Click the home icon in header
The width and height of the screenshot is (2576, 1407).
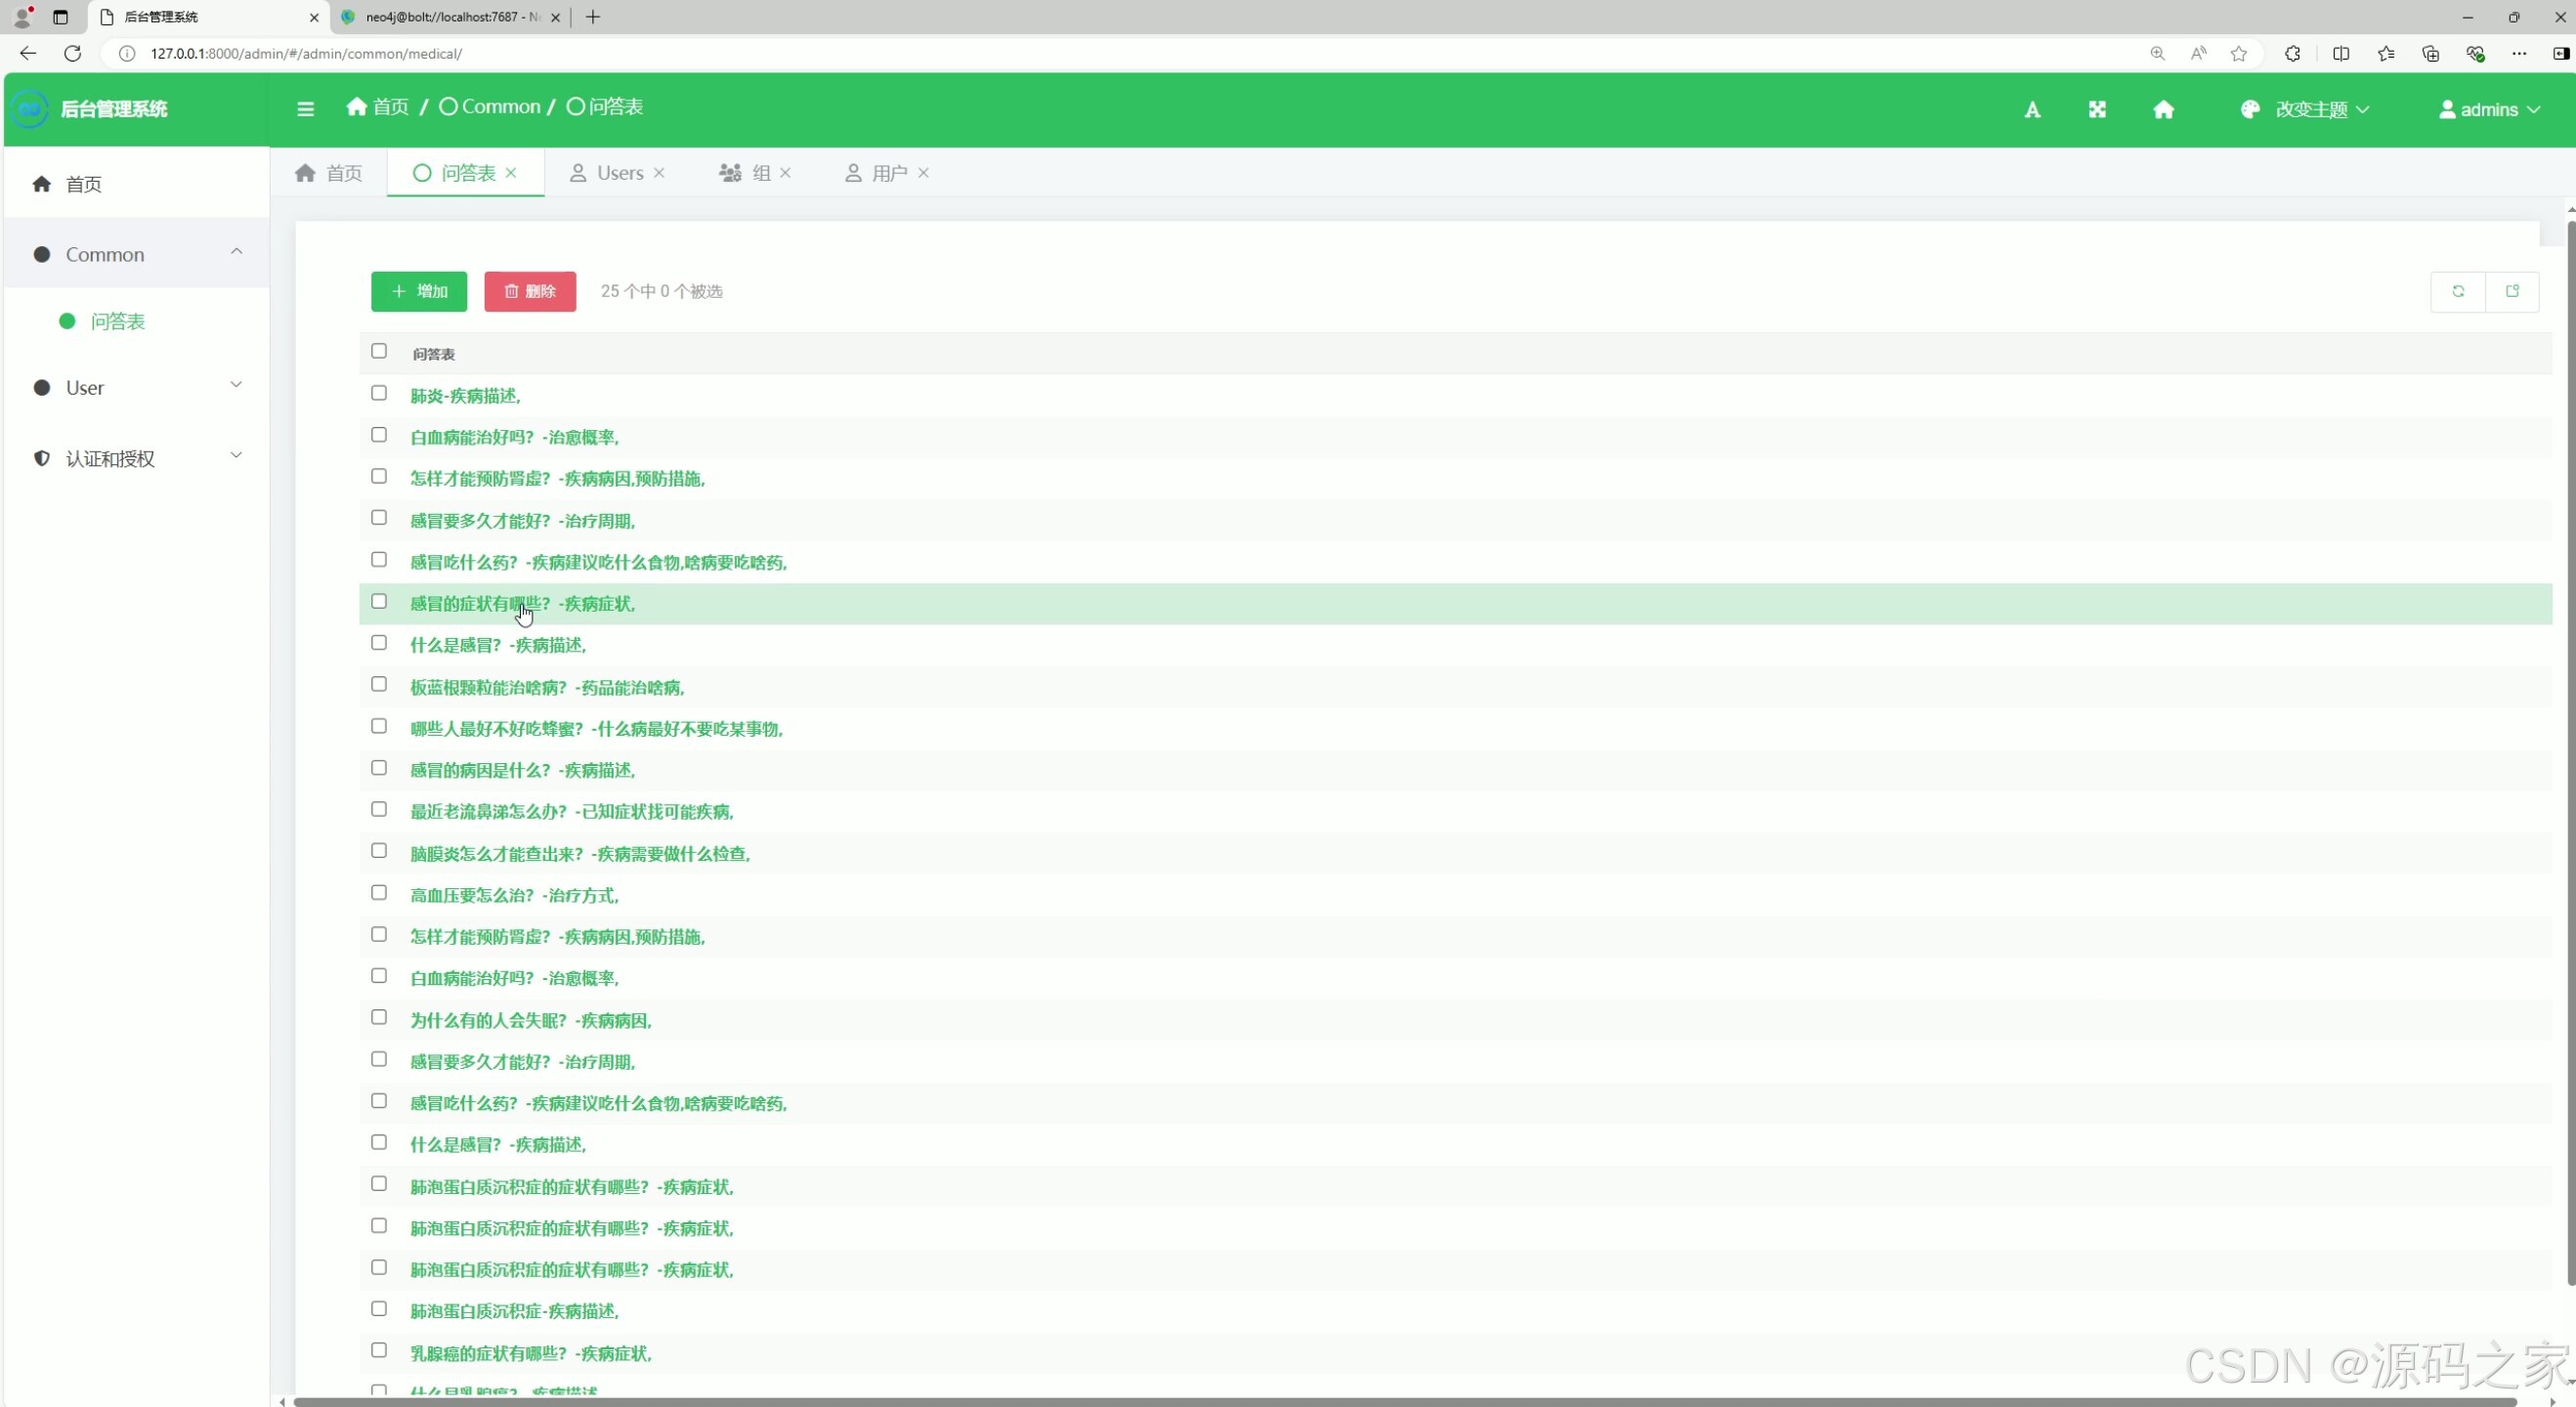2163,110
